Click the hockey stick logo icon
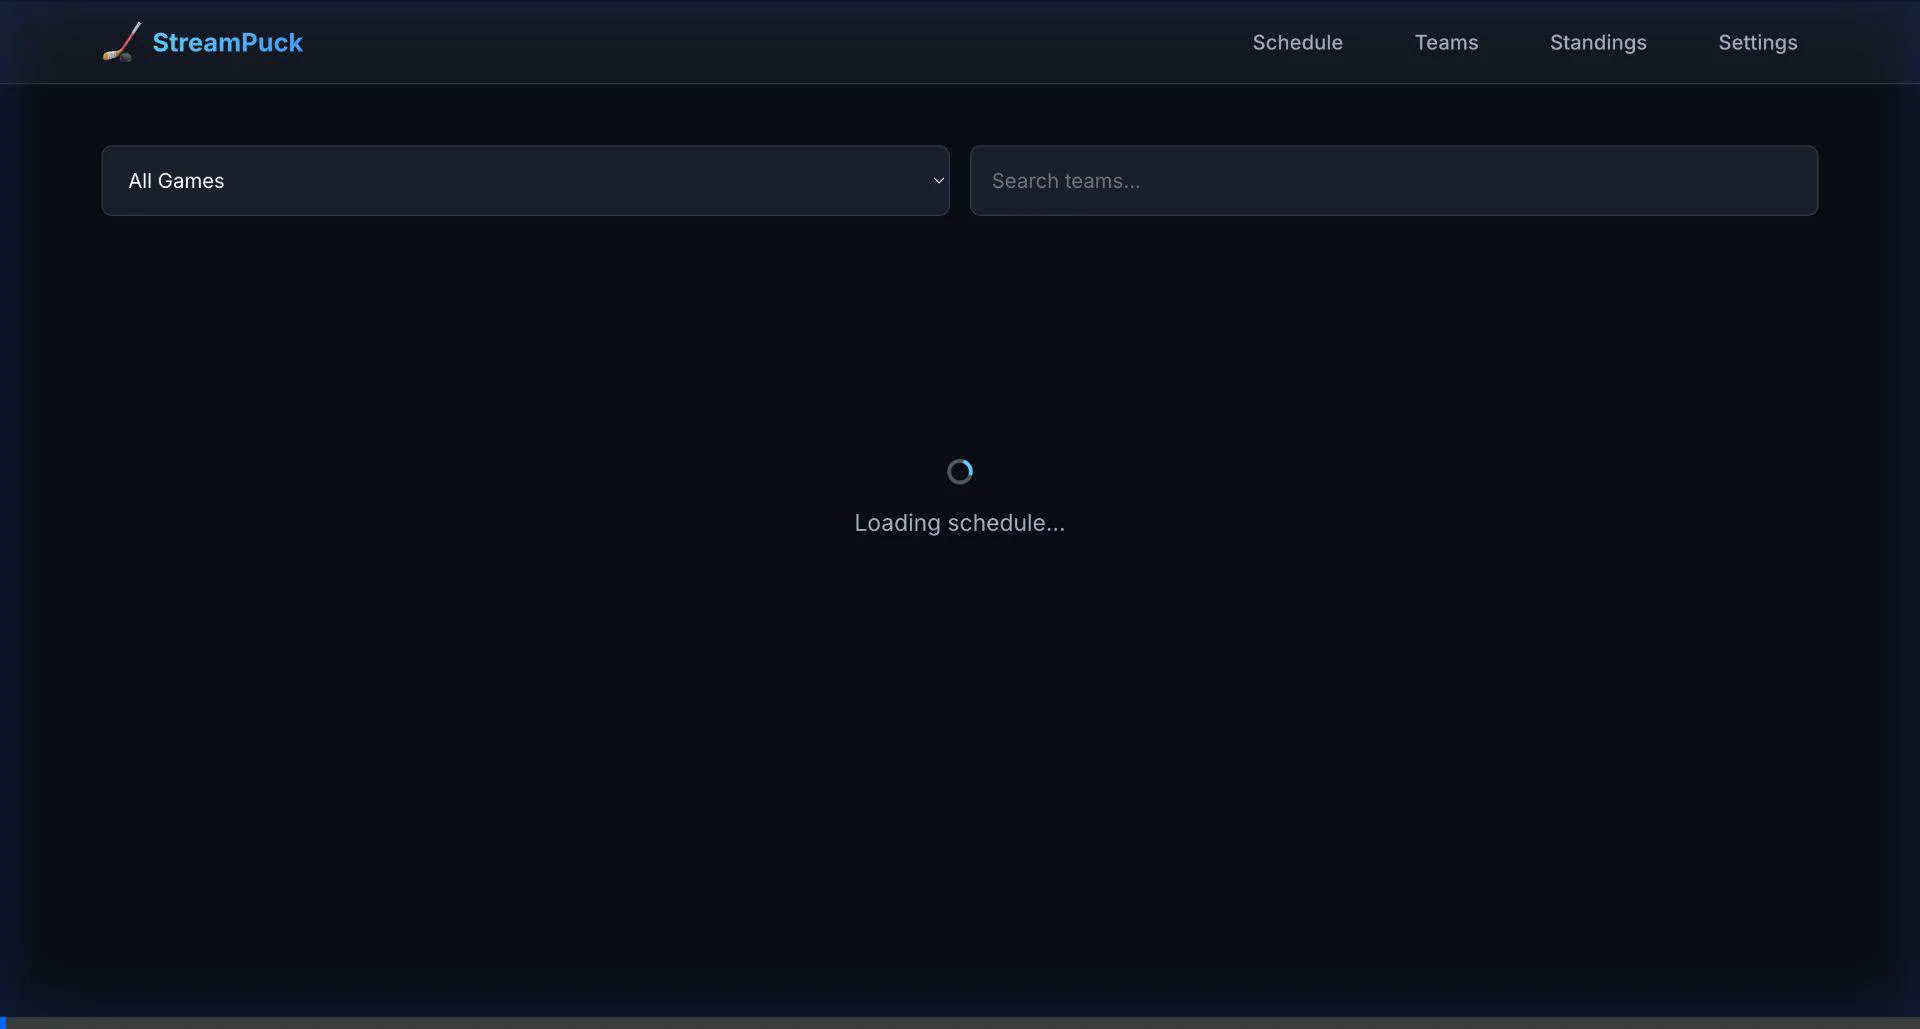The height and width of the screenshot is (1029, 1920). pos(122,42)
